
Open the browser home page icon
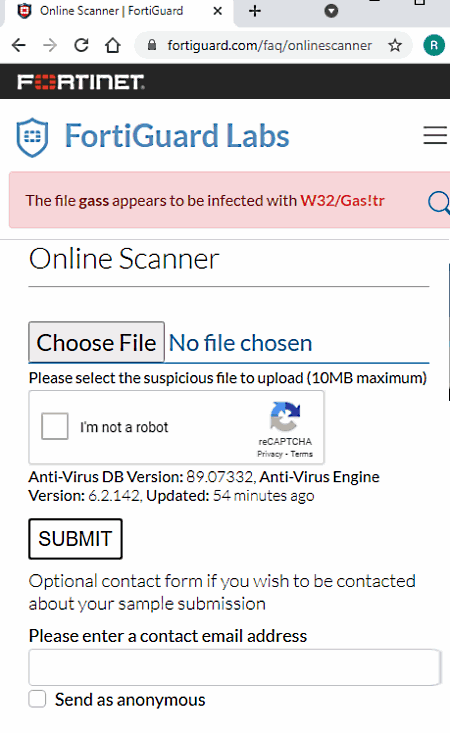pos(113,45)
